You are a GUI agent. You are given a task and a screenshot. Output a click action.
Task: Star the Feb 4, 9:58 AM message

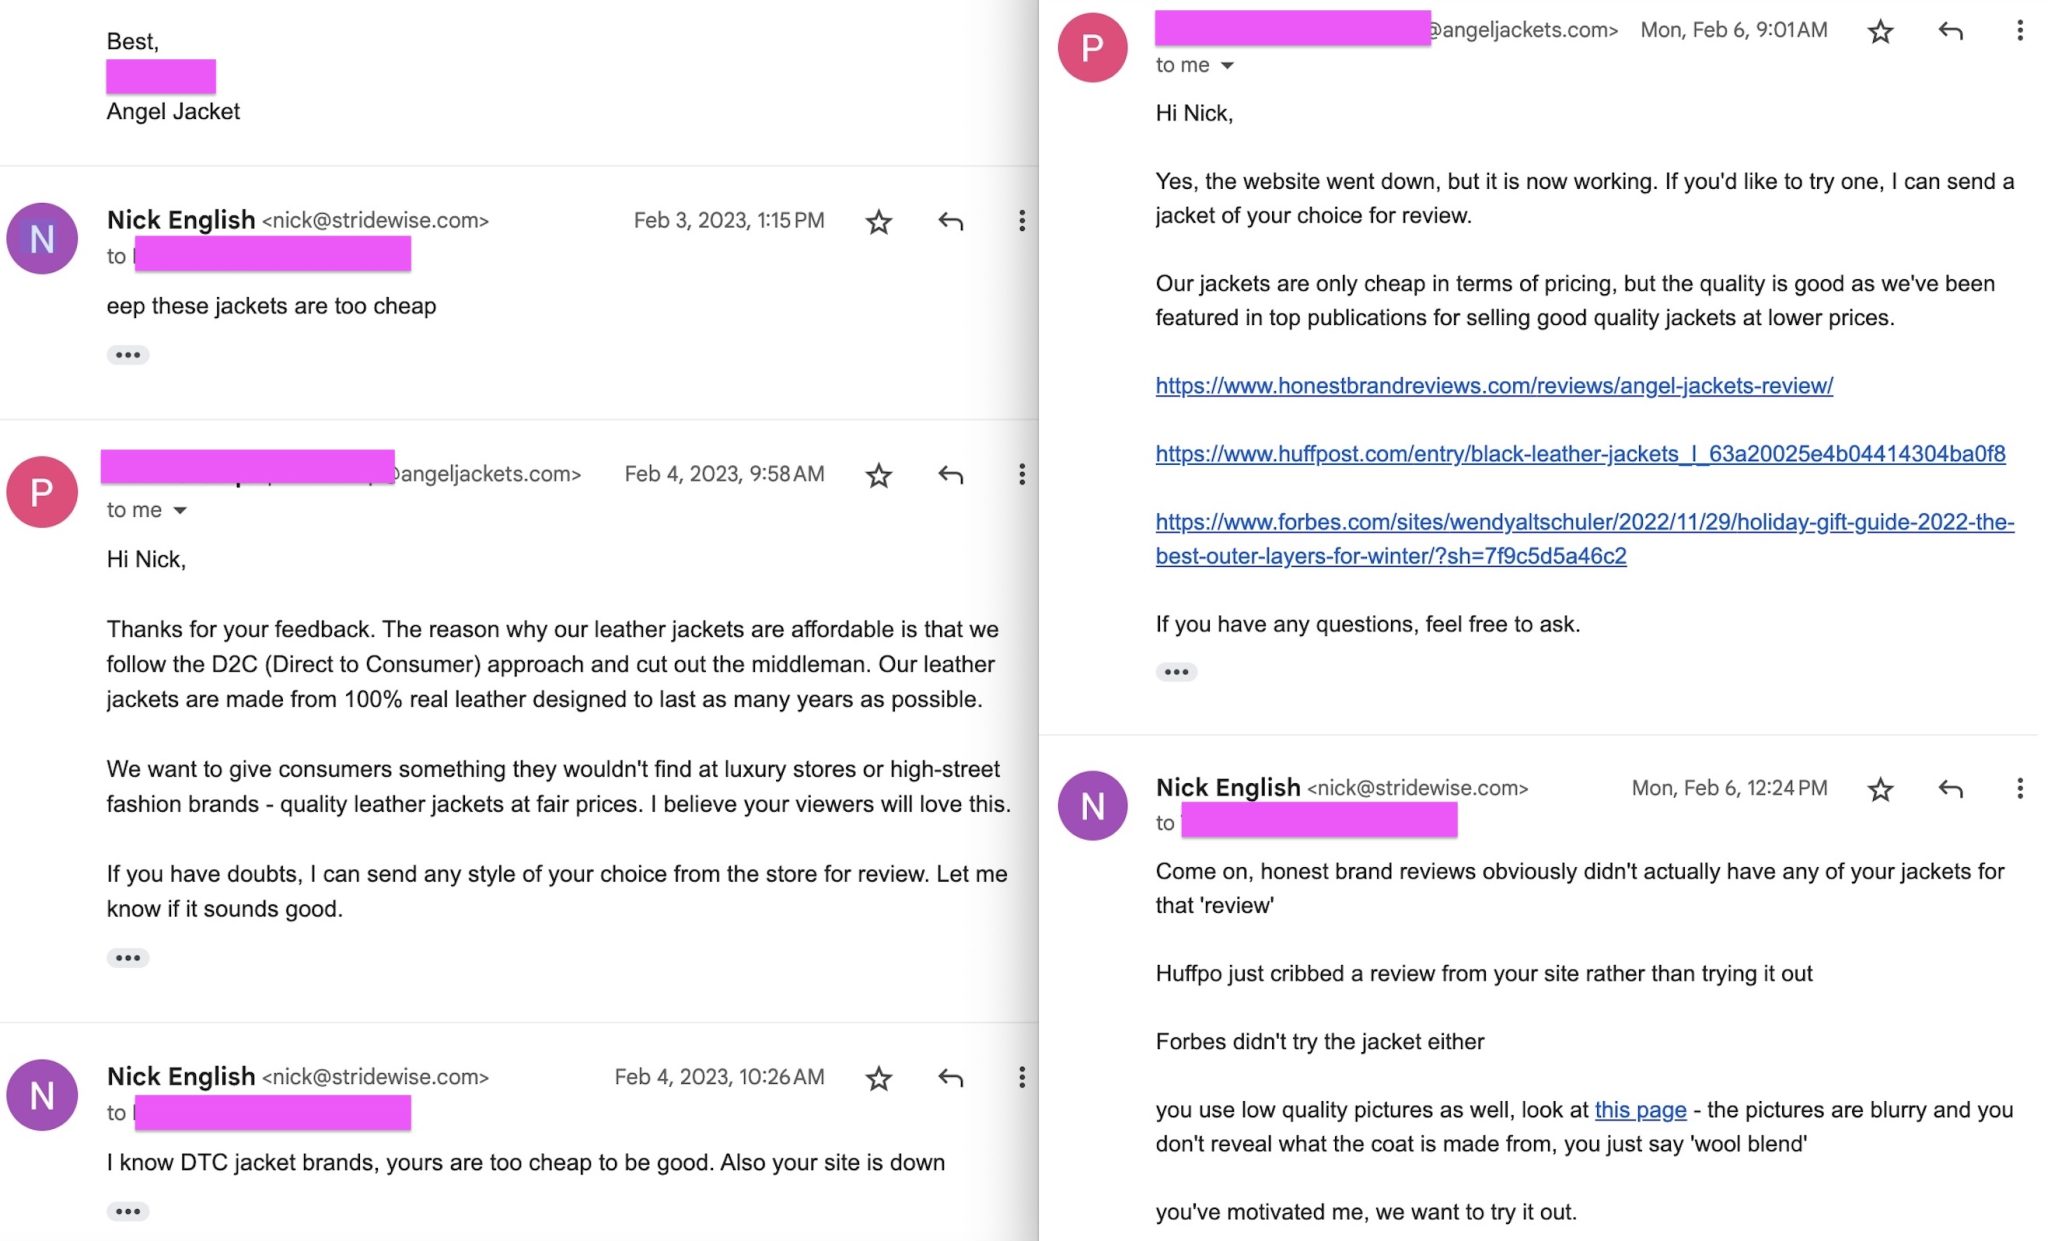pyautogui.click(x=878, y=475)
